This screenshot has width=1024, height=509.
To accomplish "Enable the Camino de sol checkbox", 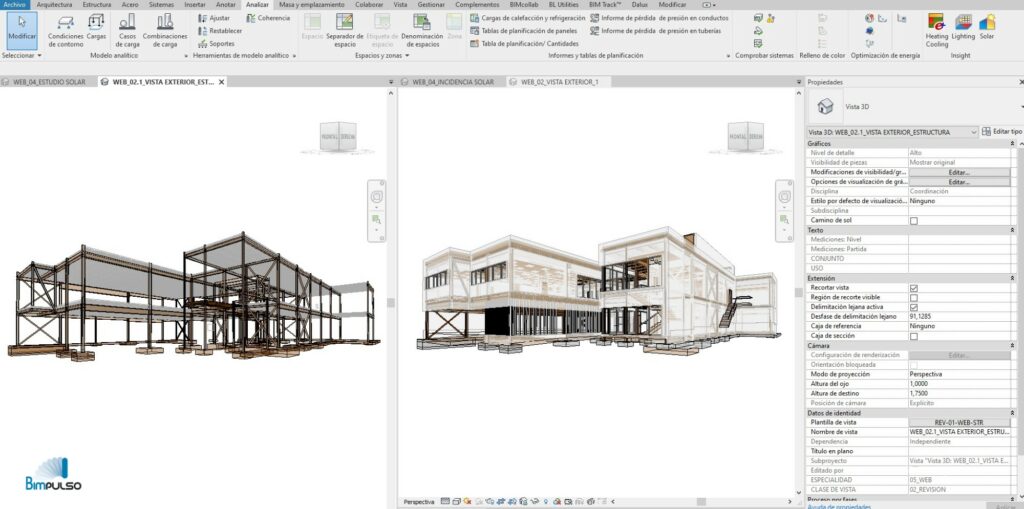I will coord(913,220).
